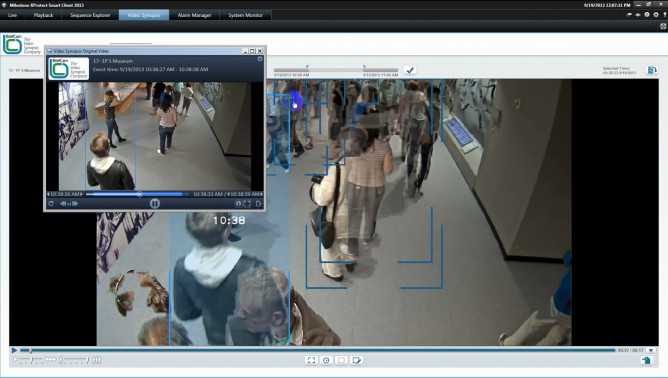This screenshot has width=668, height=378.
Task: Click the edit note icon in bottom toolbar
Action: pos(356,361)
